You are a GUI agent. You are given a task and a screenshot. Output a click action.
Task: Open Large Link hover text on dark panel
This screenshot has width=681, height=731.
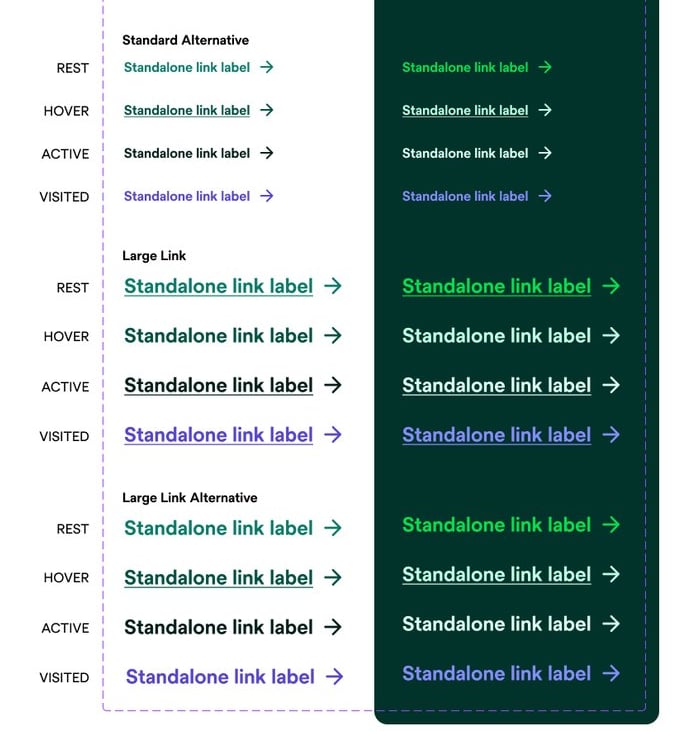tap(497, 336)
